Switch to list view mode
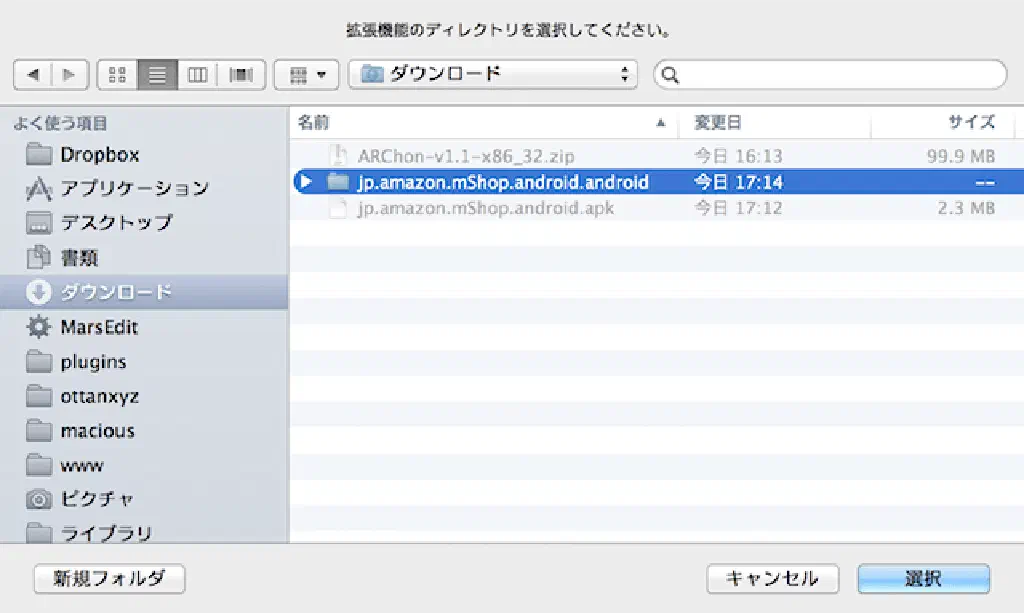Image resolution: width=1024 pixels, height=613 pixels. pyautogui.click(x=158, y=75)
